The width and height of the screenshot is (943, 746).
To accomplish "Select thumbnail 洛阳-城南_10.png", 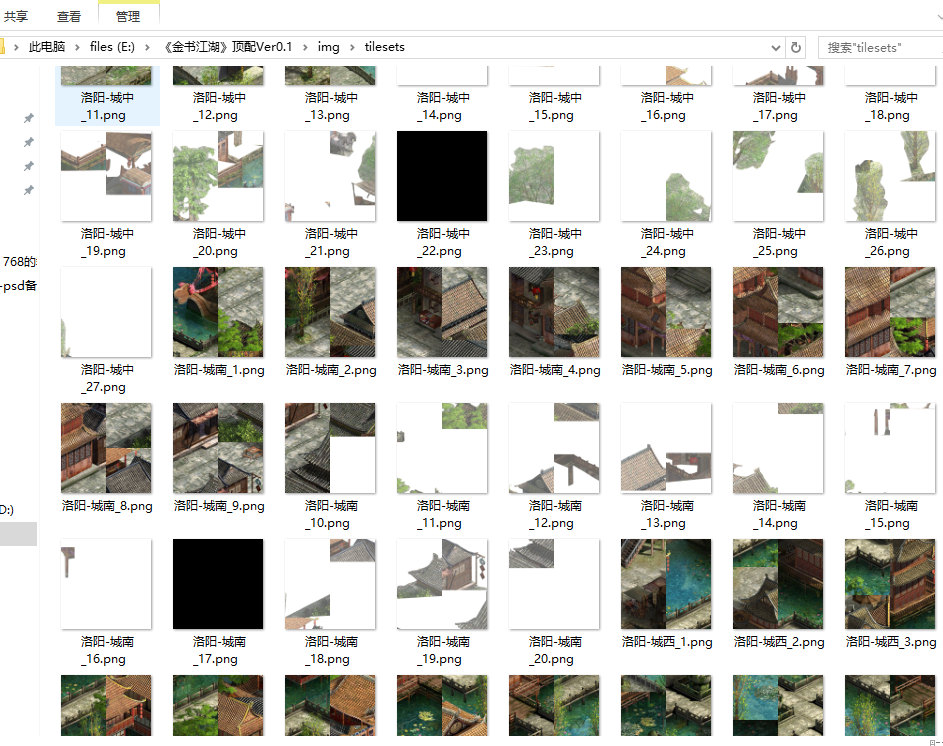I will coord(330,448).
